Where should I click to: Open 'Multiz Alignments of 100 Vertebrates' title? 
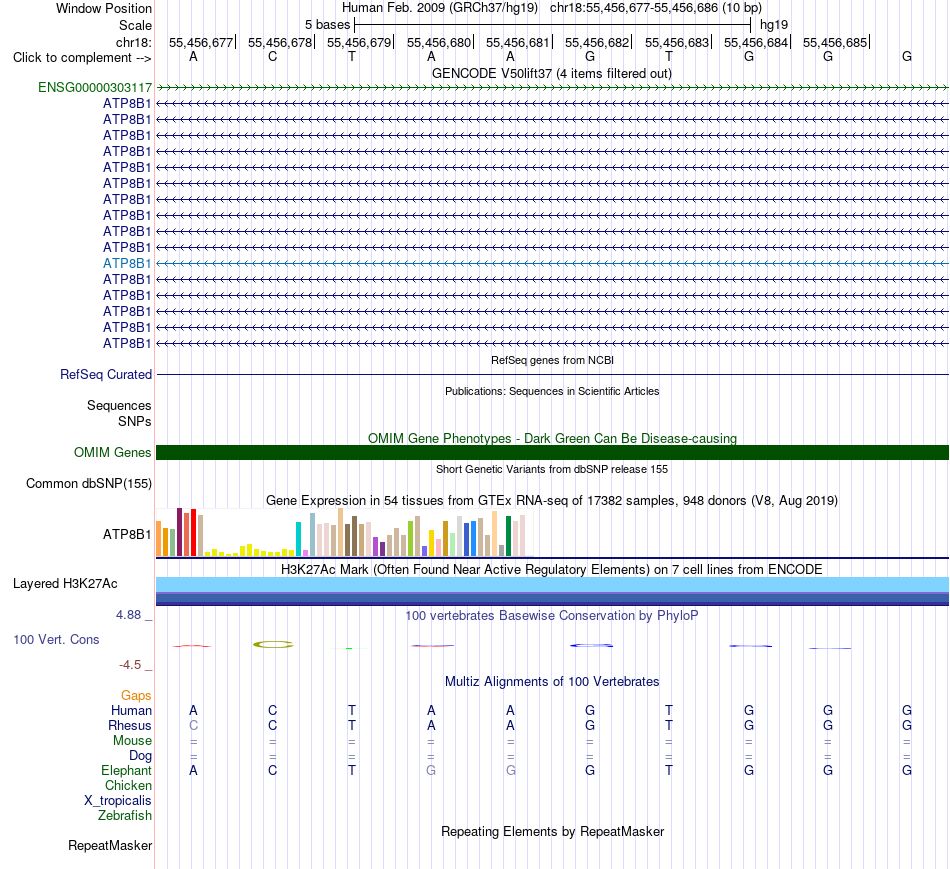(x=552, y=682)
